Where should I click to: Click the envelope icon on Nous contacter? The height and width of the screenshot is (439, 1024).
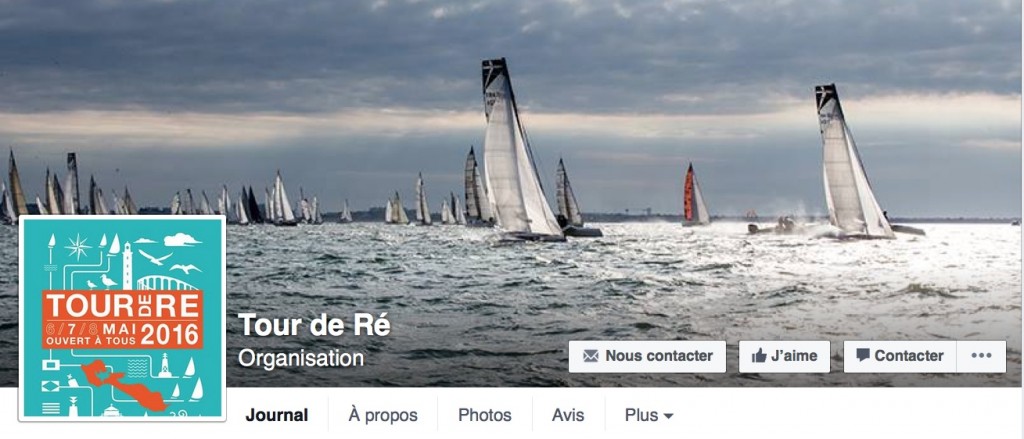click(x=590, y=356)
